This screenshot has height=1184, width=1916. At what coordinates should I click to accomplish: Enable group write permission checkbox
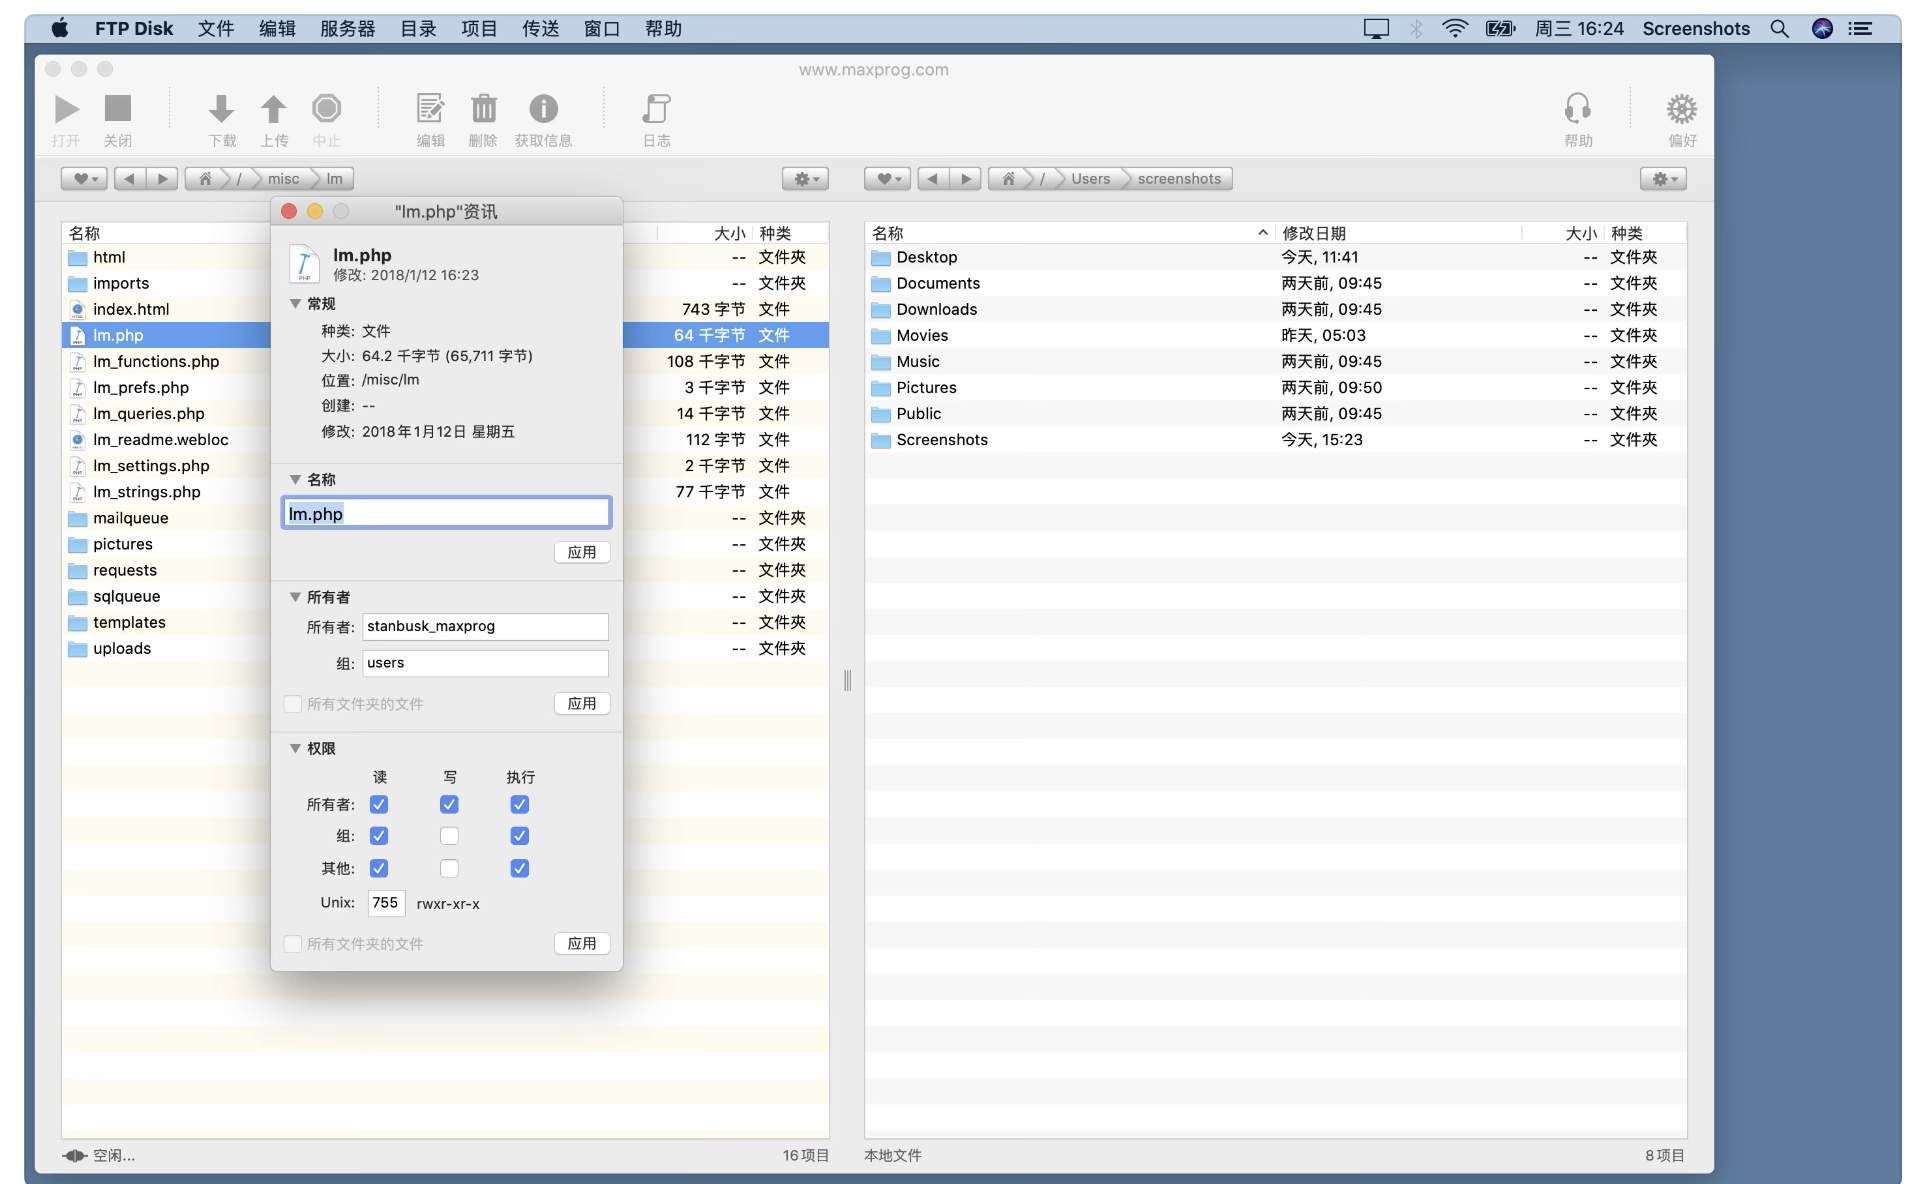449,836
